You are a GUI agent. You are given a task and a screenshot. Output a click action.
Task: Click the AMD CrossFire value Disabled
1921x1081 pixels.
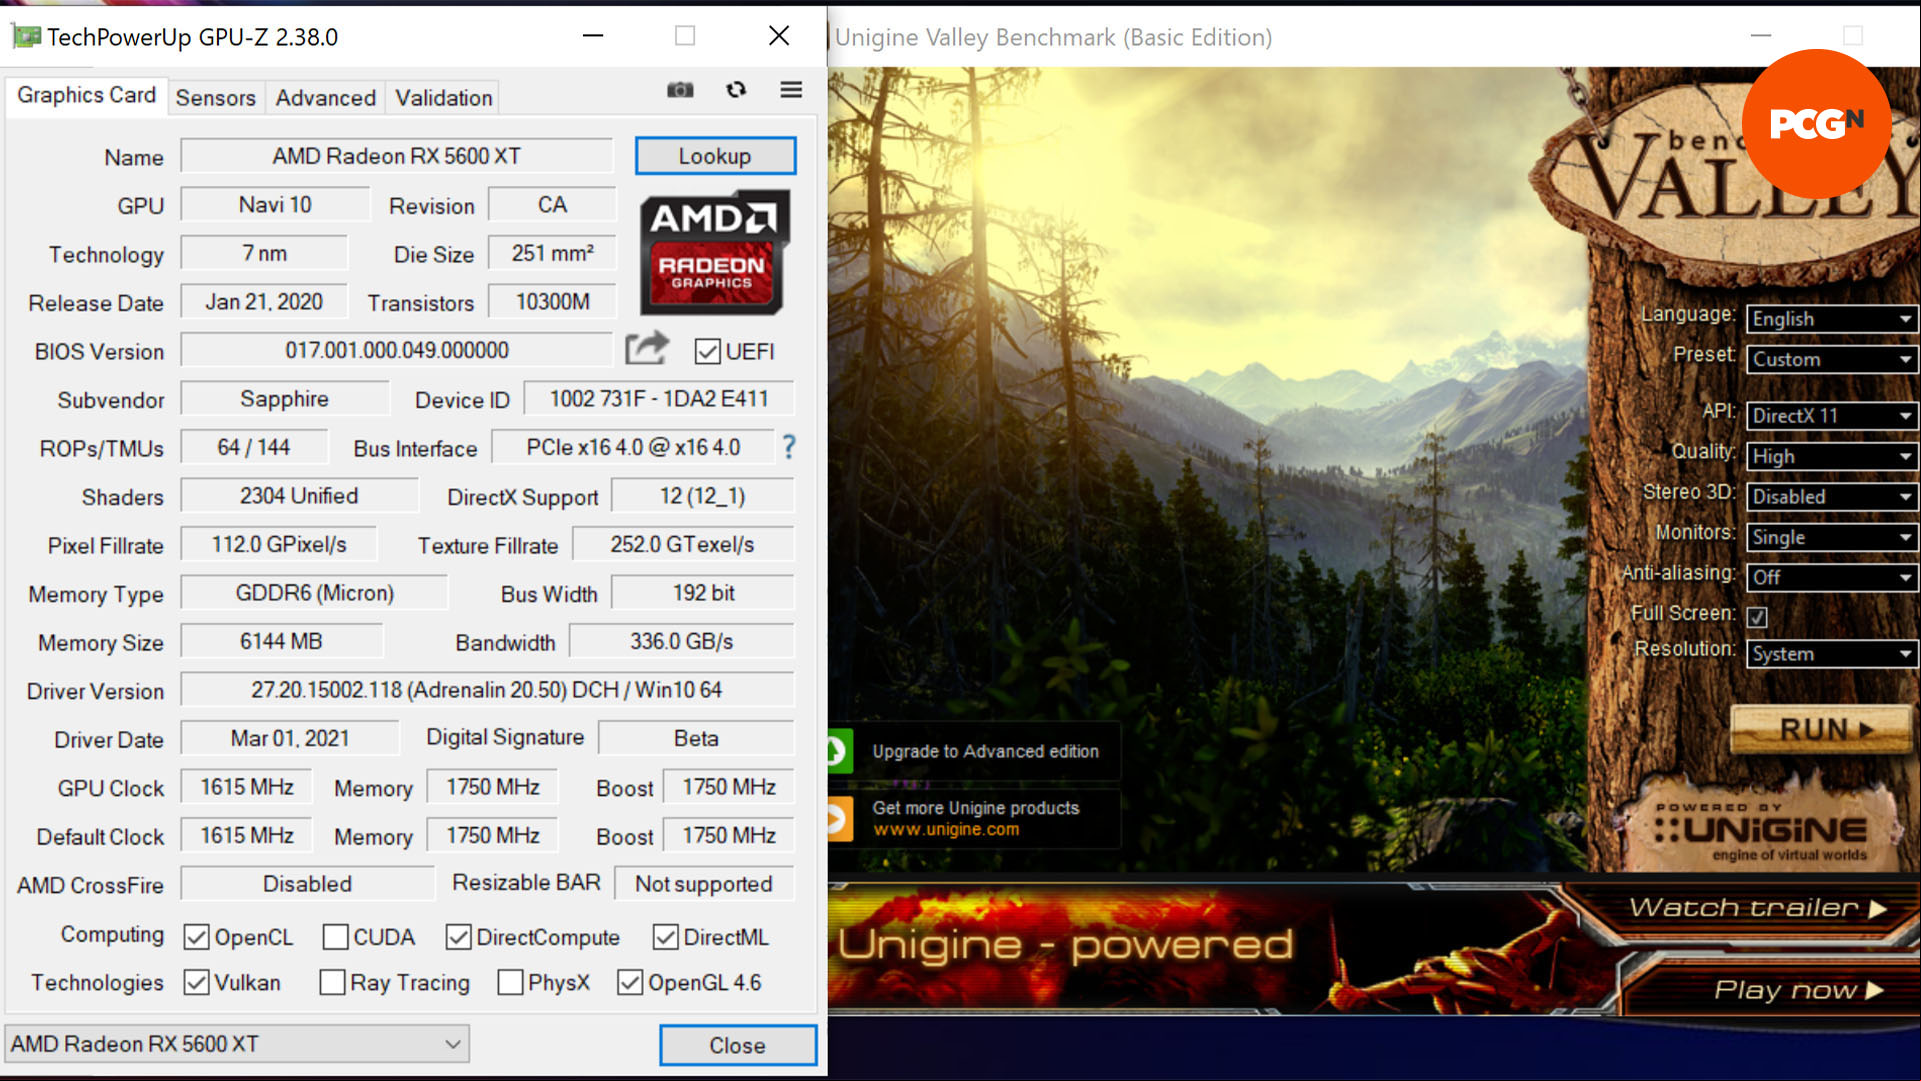point(307,884)
